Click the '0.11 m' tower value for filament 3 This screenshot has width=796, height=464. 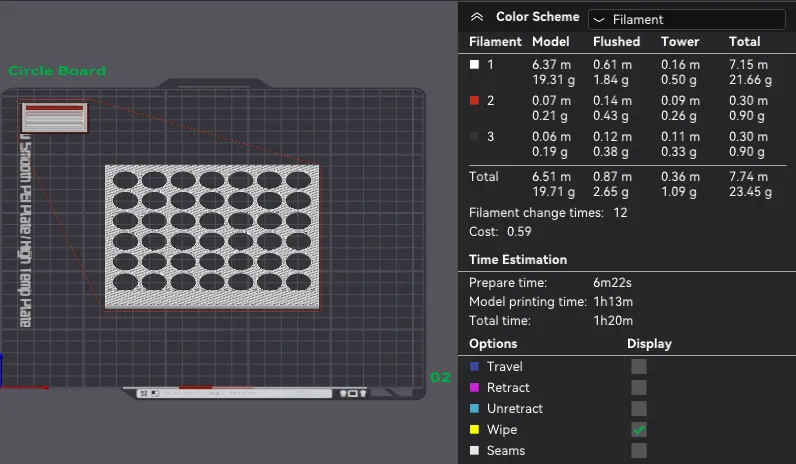[x=680, y=137]
